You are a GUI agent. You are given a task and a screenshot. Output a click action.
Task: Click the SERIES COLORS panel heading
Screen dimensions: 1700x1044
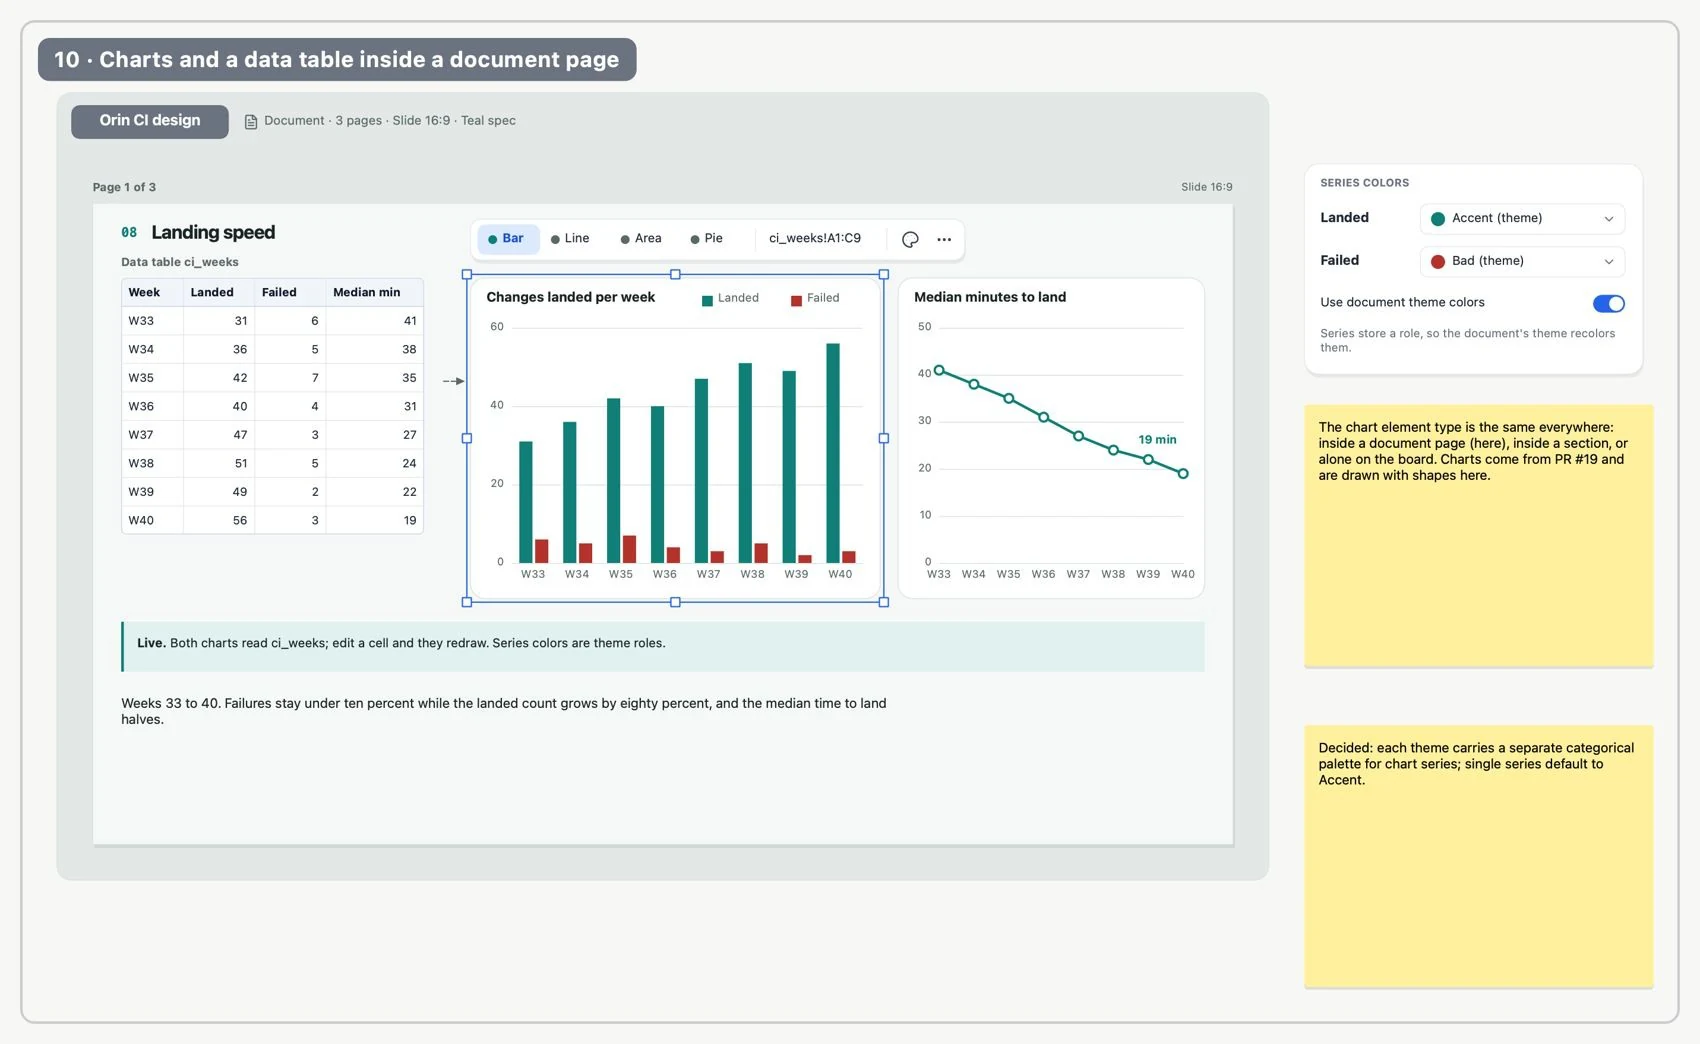pyautogui.click(x=1364, y=183)
